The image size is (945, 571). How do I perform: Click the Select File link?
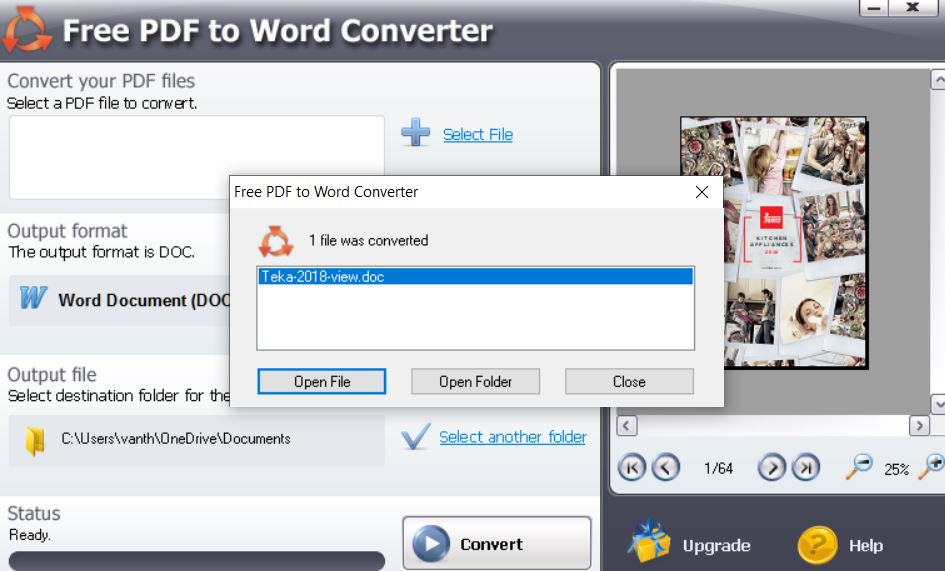click(x=478, y=134)
